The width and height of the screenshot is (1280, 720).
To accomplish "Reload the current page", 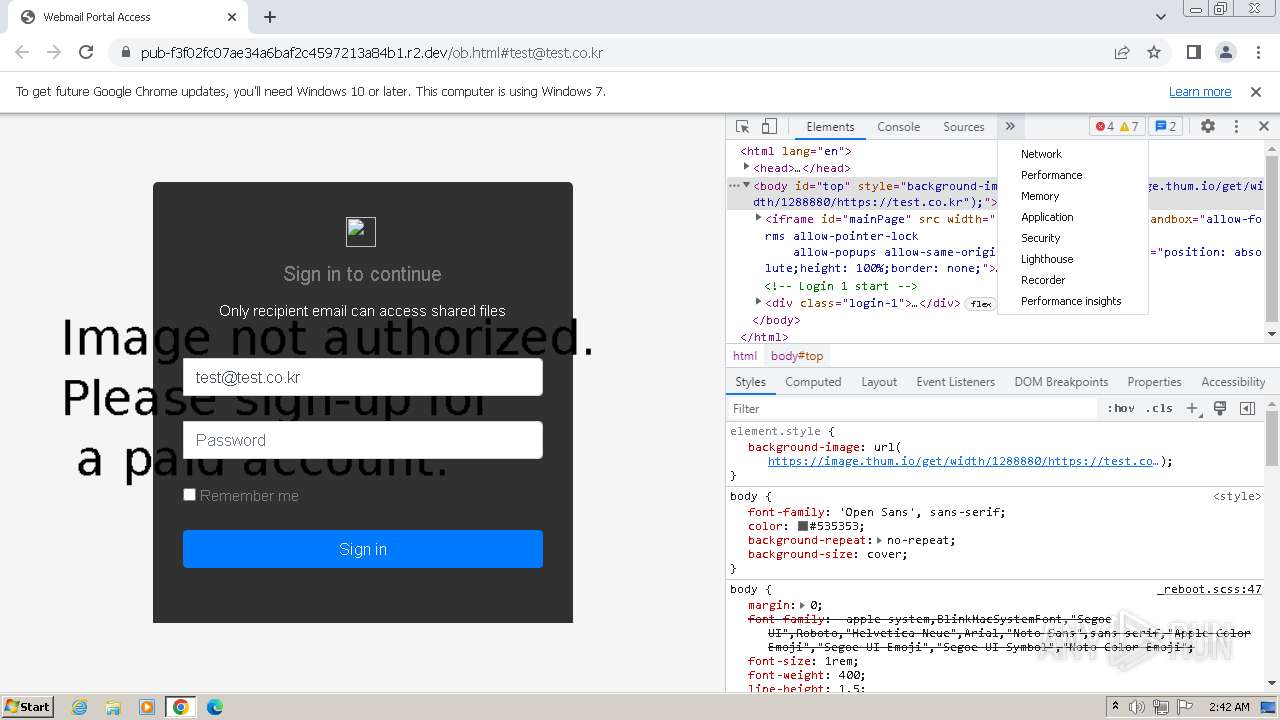I will coord(86,52).
